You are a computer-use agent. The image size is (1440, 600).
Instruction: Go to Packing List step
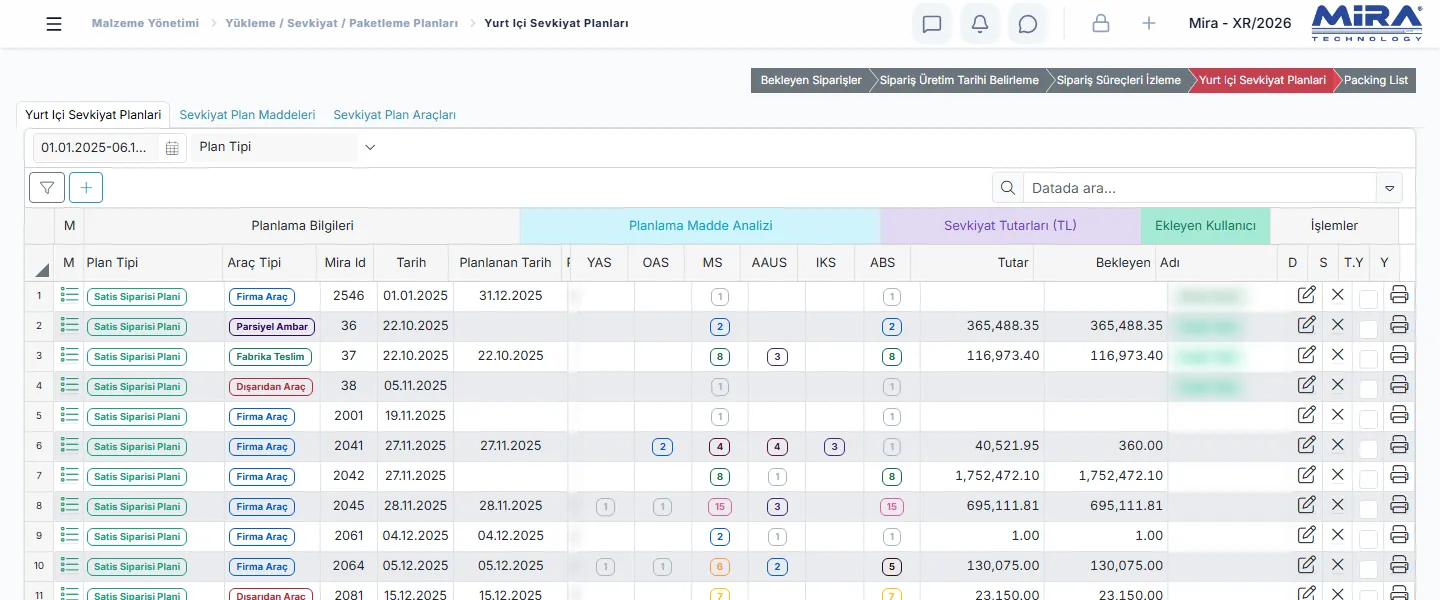pyautogui.click(x=1375, y=80)
